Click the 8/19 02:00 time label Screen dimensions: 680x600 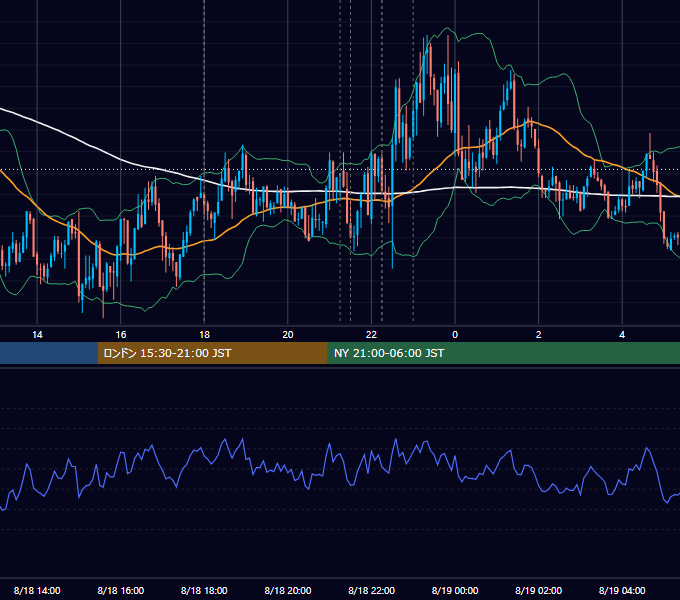point(539,590)
